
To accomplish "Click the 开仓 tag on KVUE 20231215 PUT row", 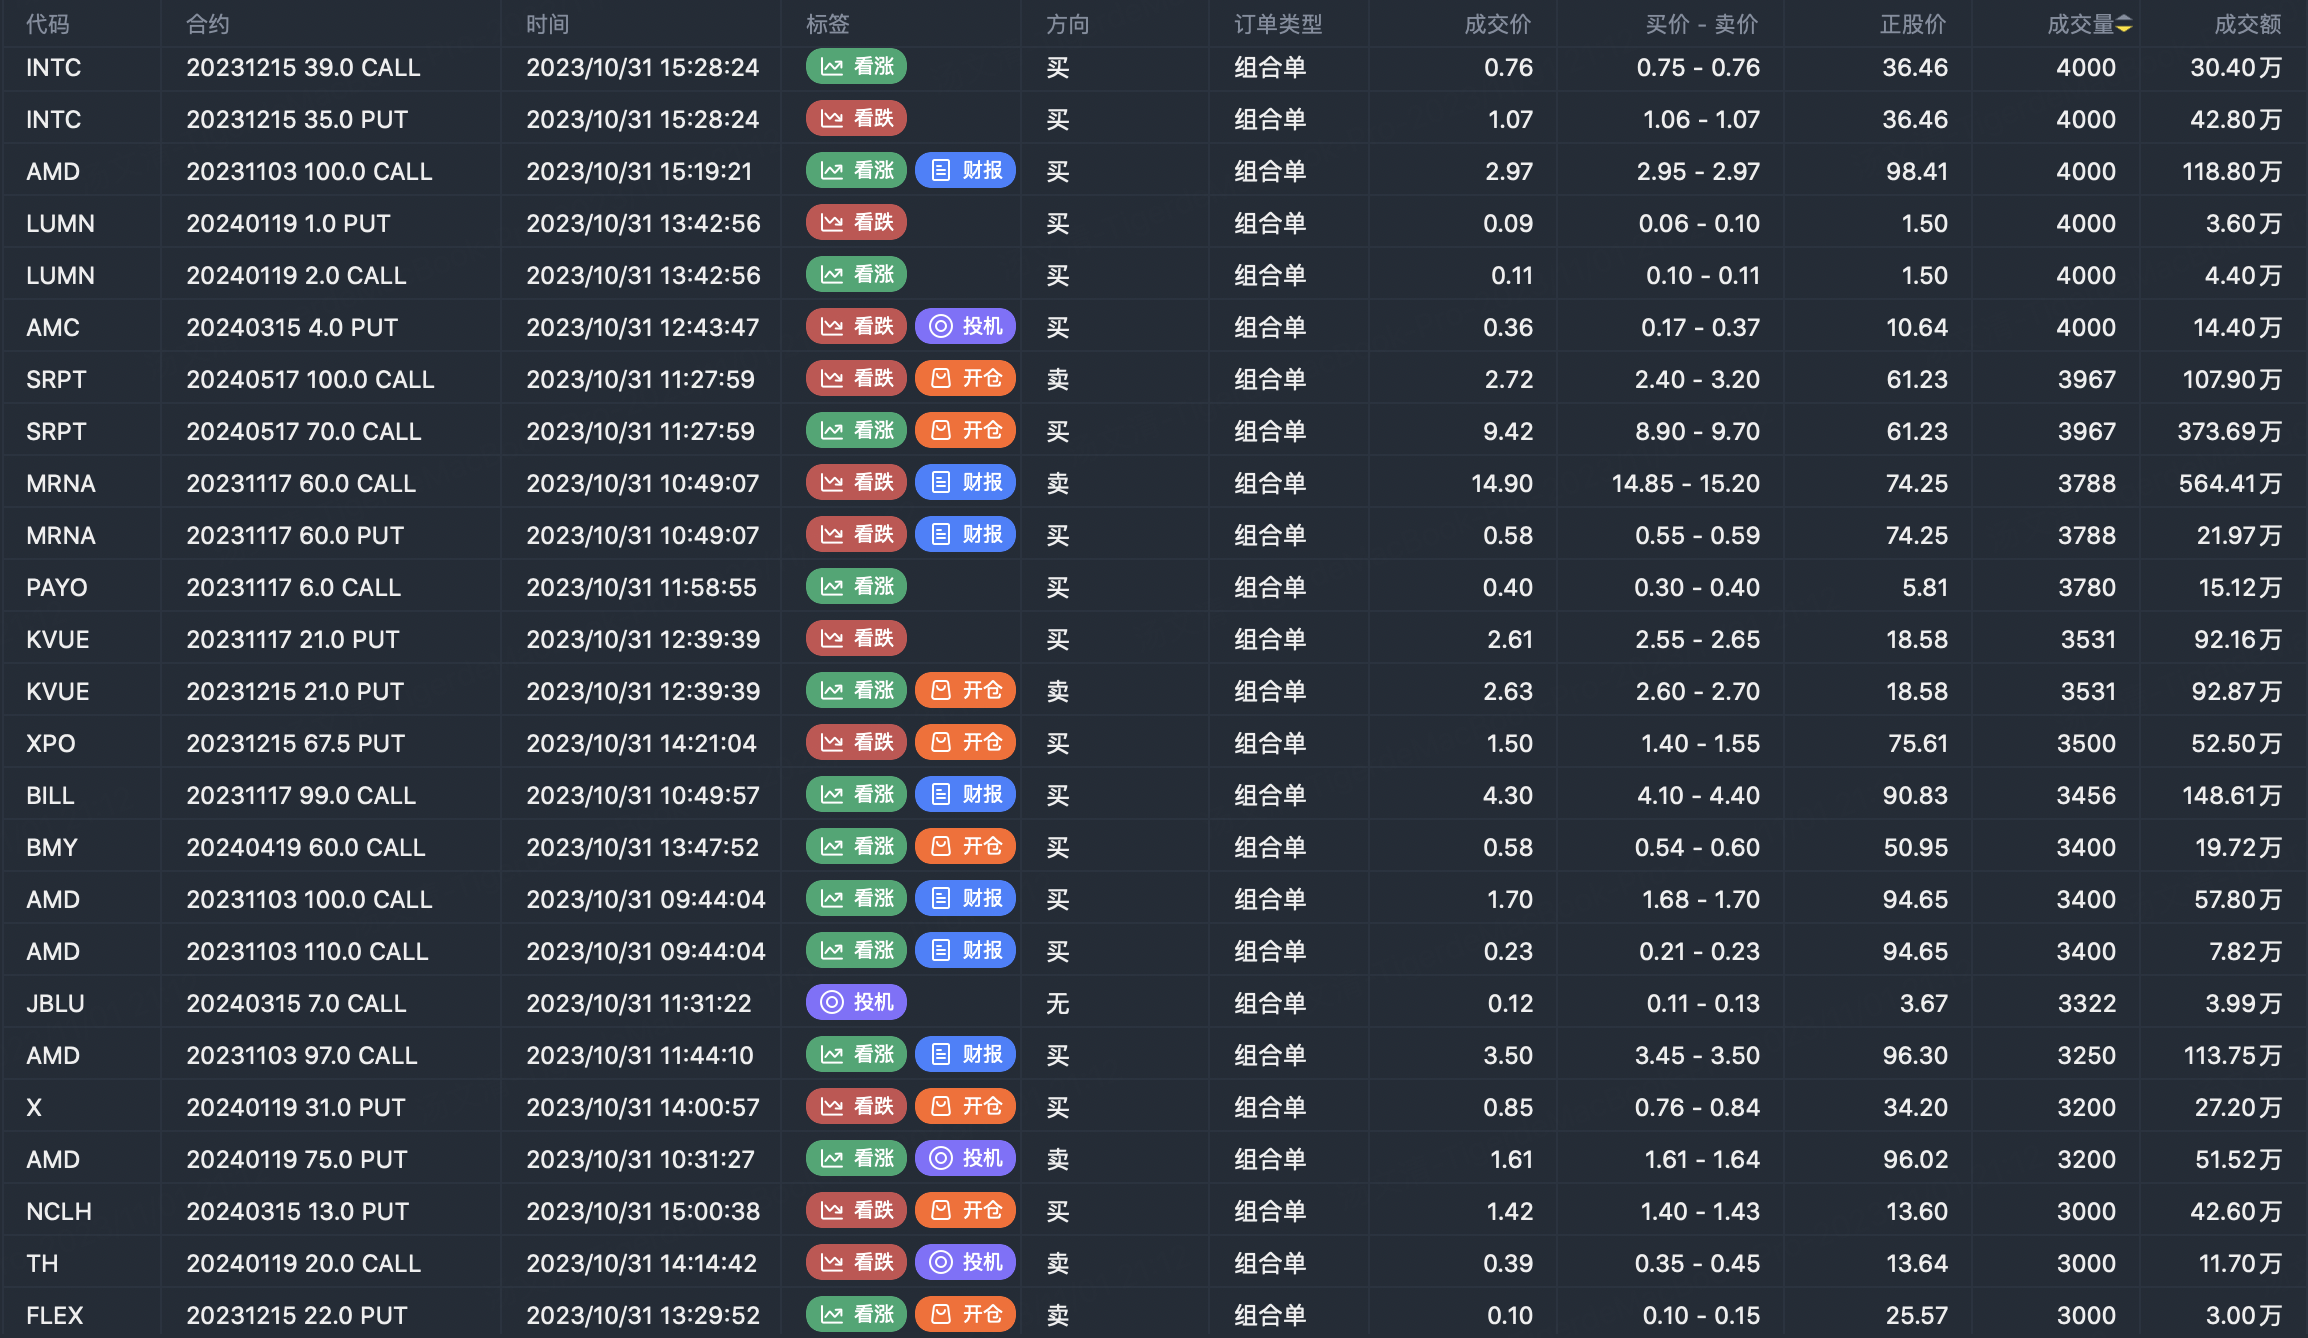I will click(x=965, y=691).
